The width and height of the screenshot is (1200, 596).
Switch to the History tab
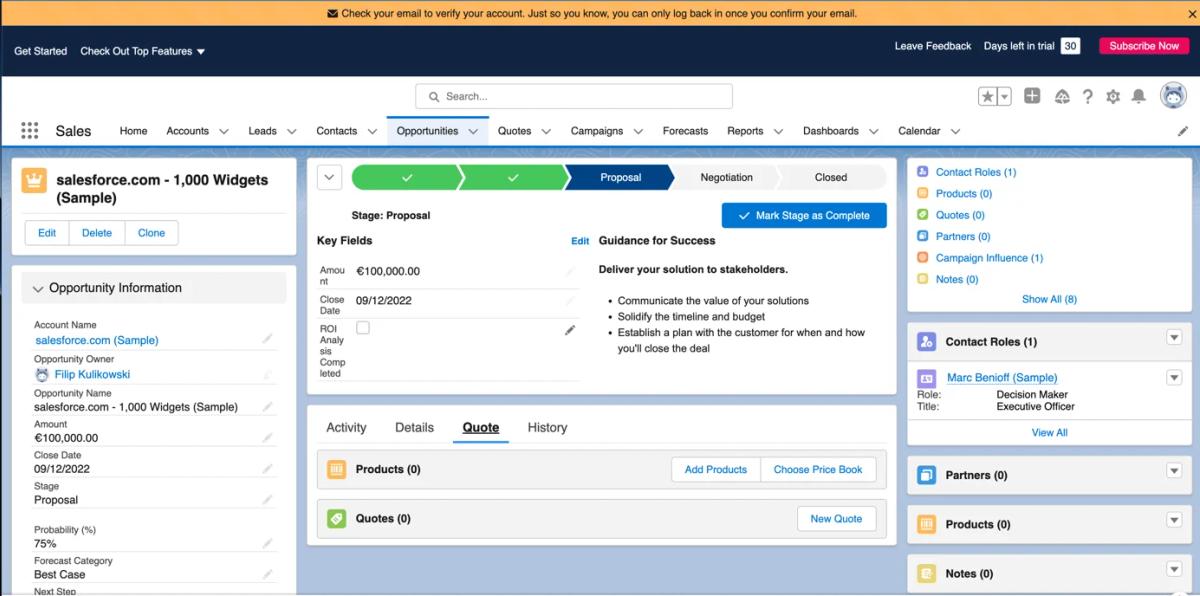[x=547, y=427]
